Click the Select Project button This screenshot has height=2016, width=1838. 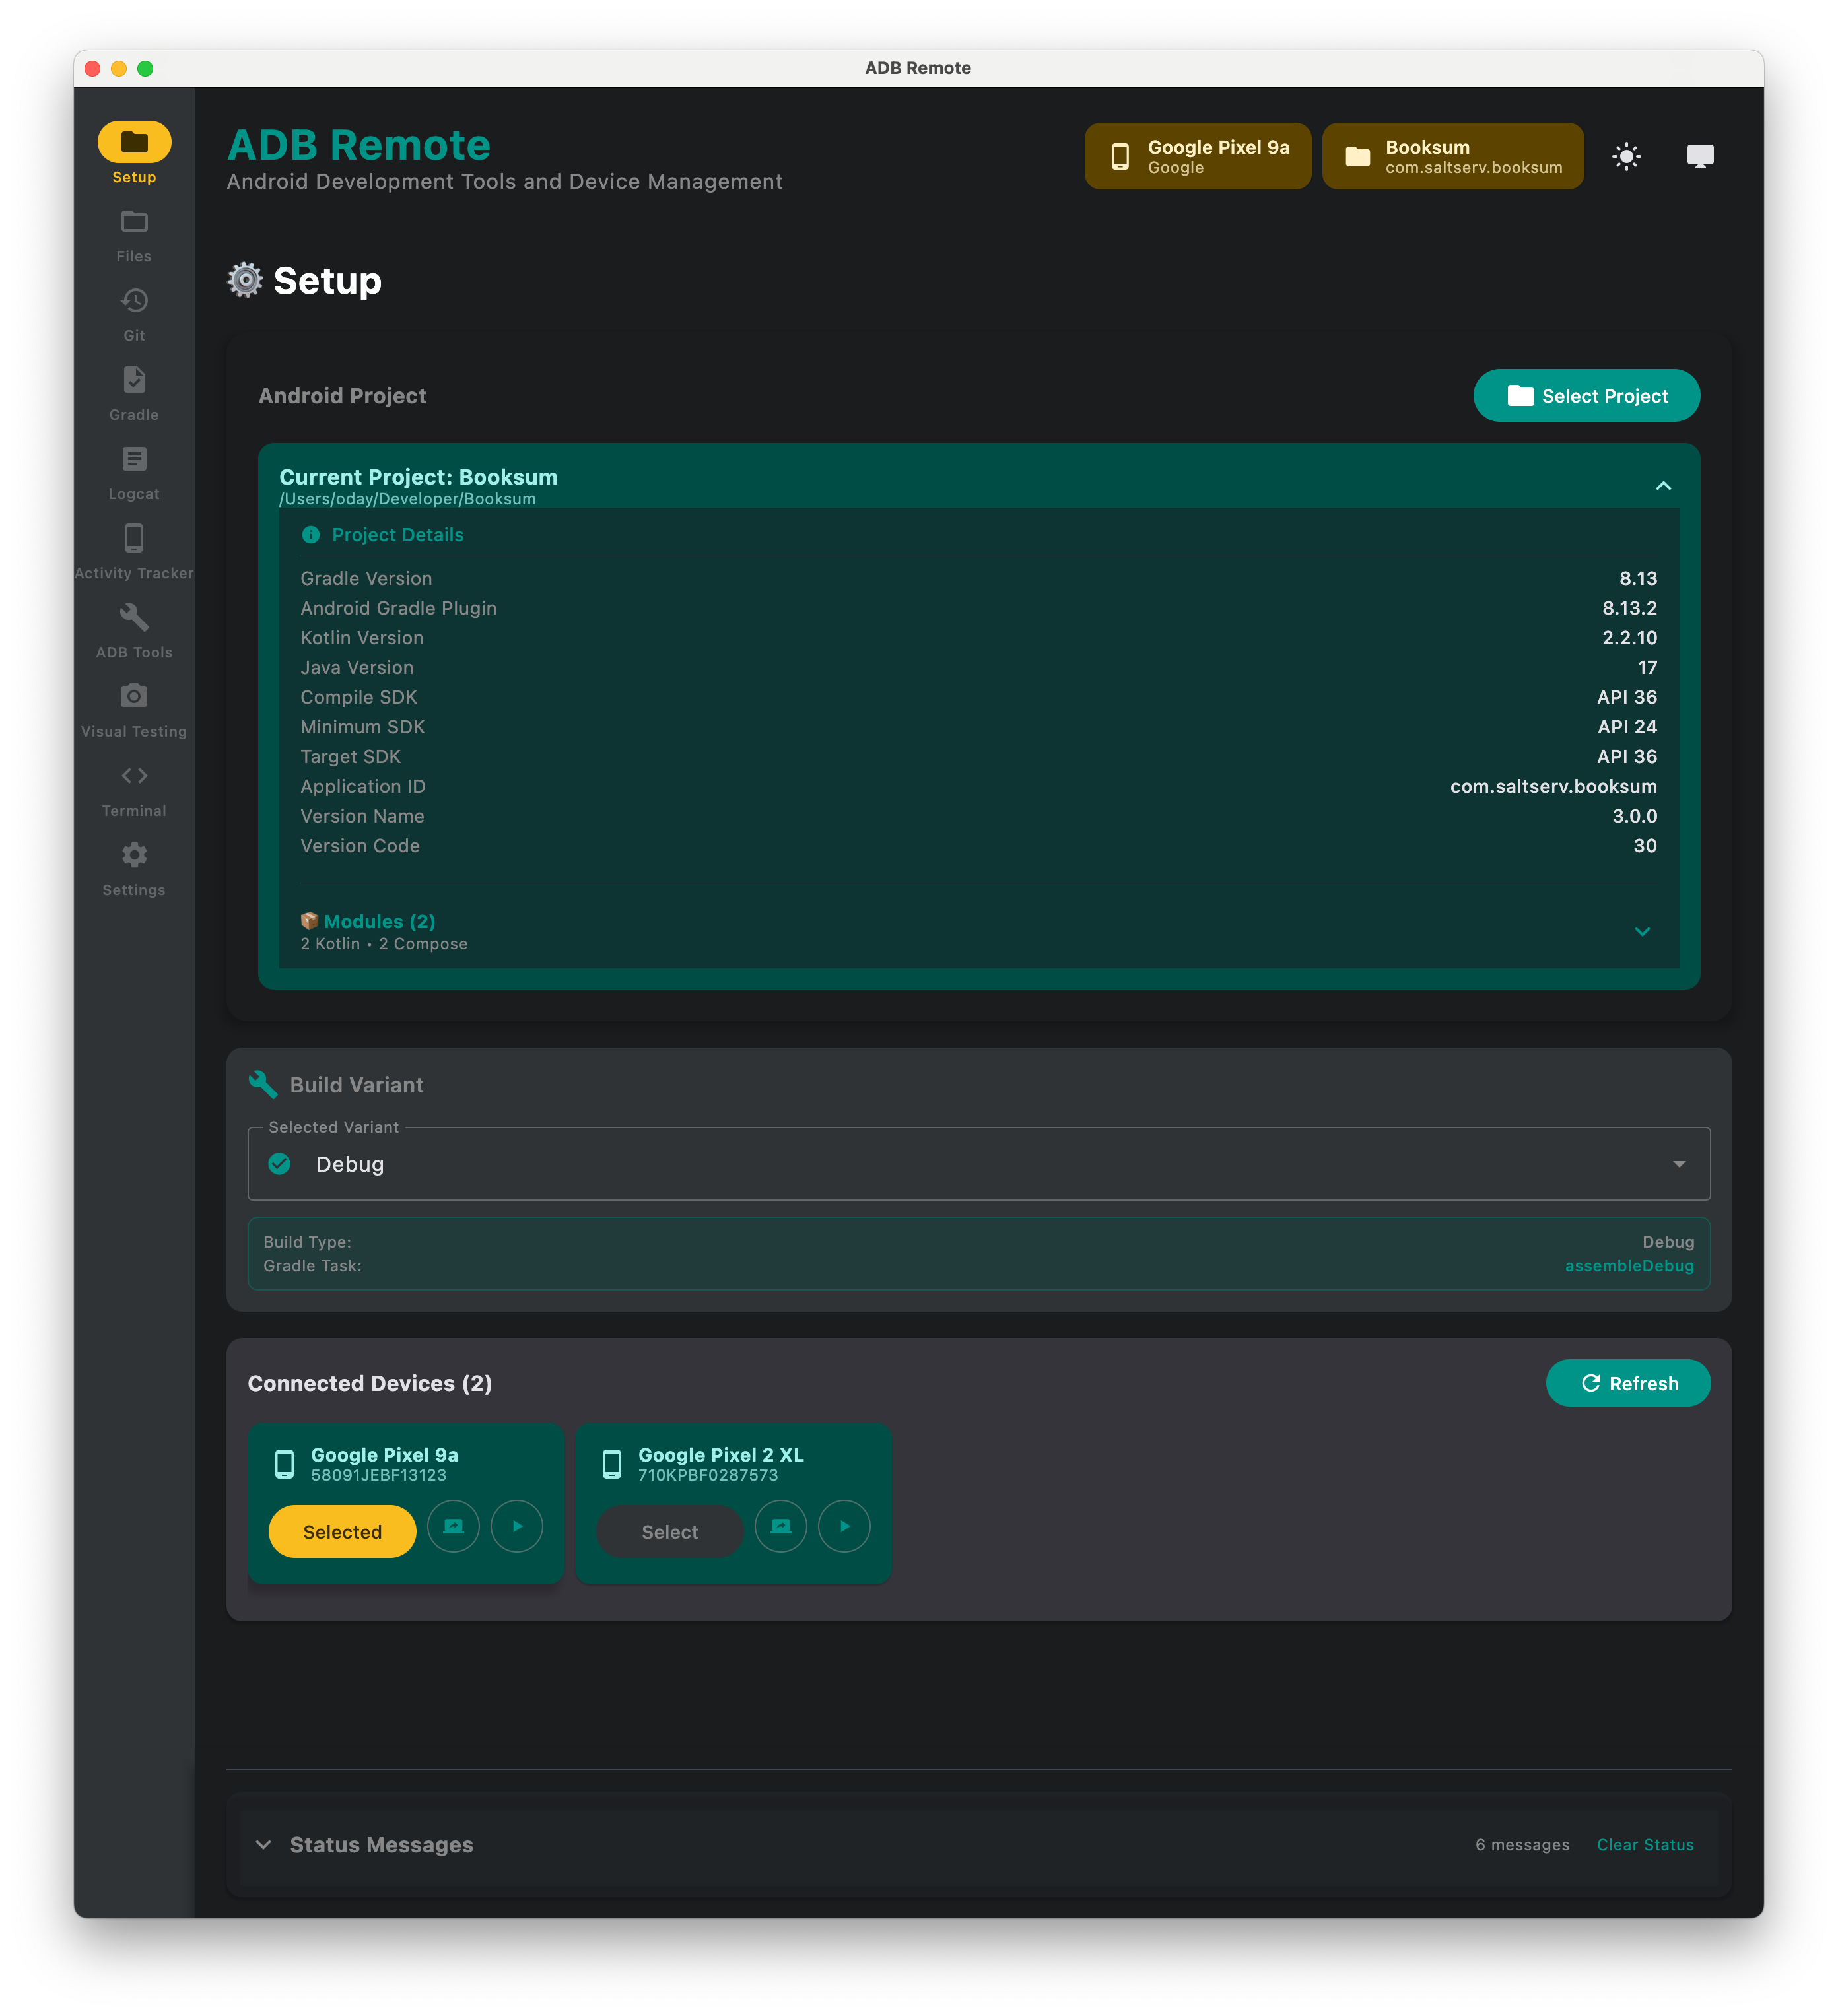tap(1586, 395)
